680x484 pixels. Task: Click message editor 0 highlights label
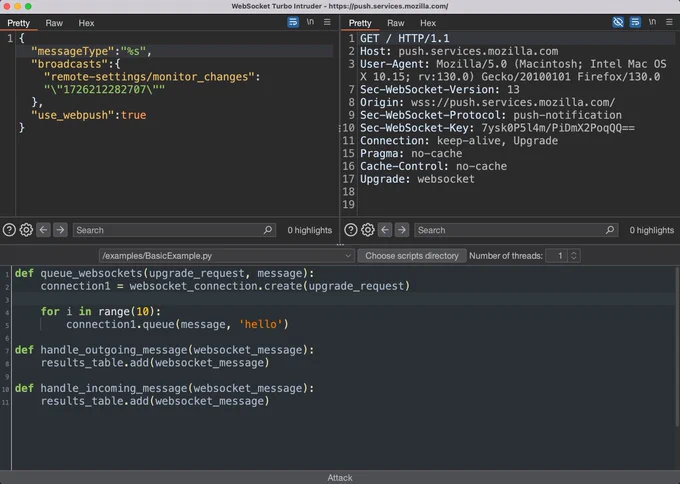click(309, 230)
